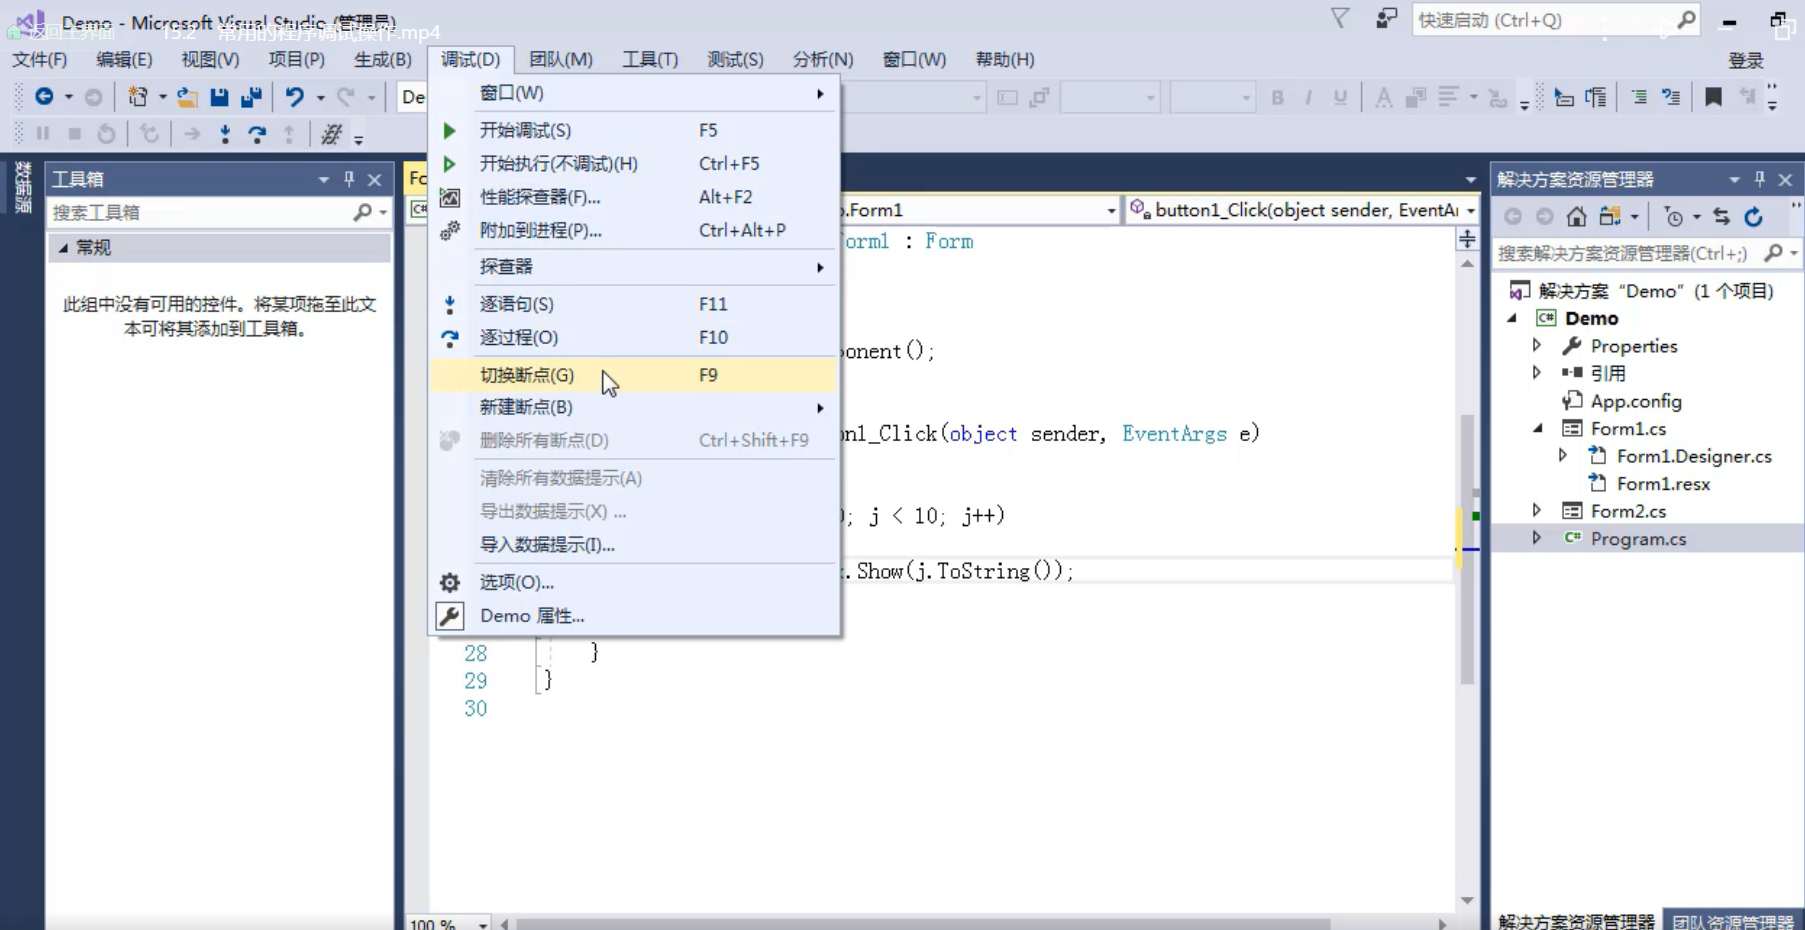Viewport: 1805px width, 930px height.
Task: Click the step over toolbar icon
Action: [257, 134]
